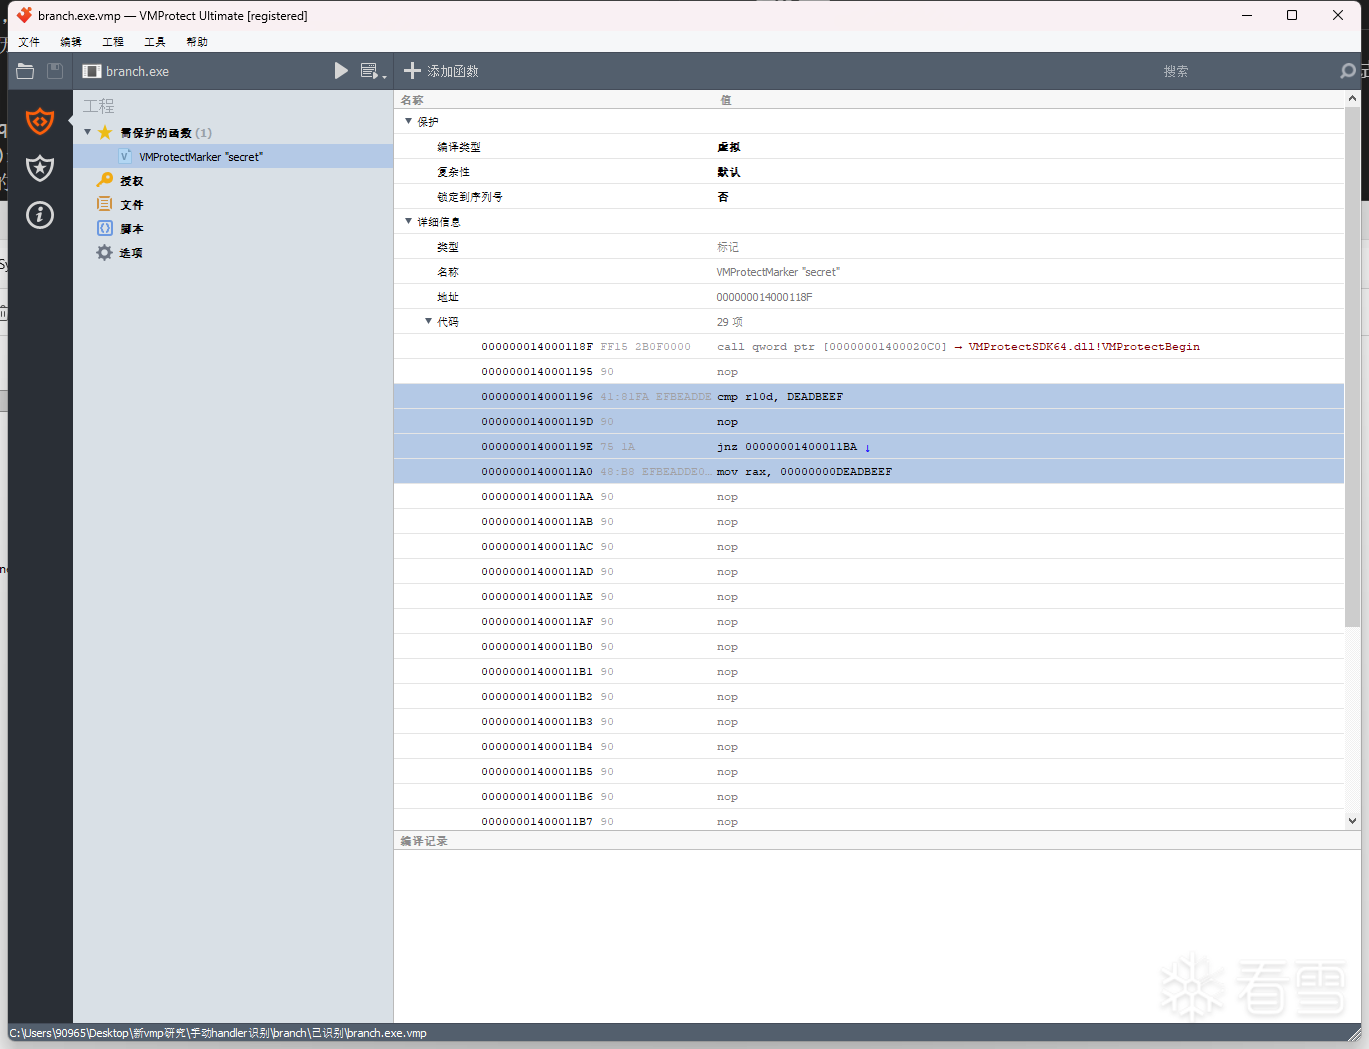Open the 授权 licensing item with key icon

tap(120, 180)
